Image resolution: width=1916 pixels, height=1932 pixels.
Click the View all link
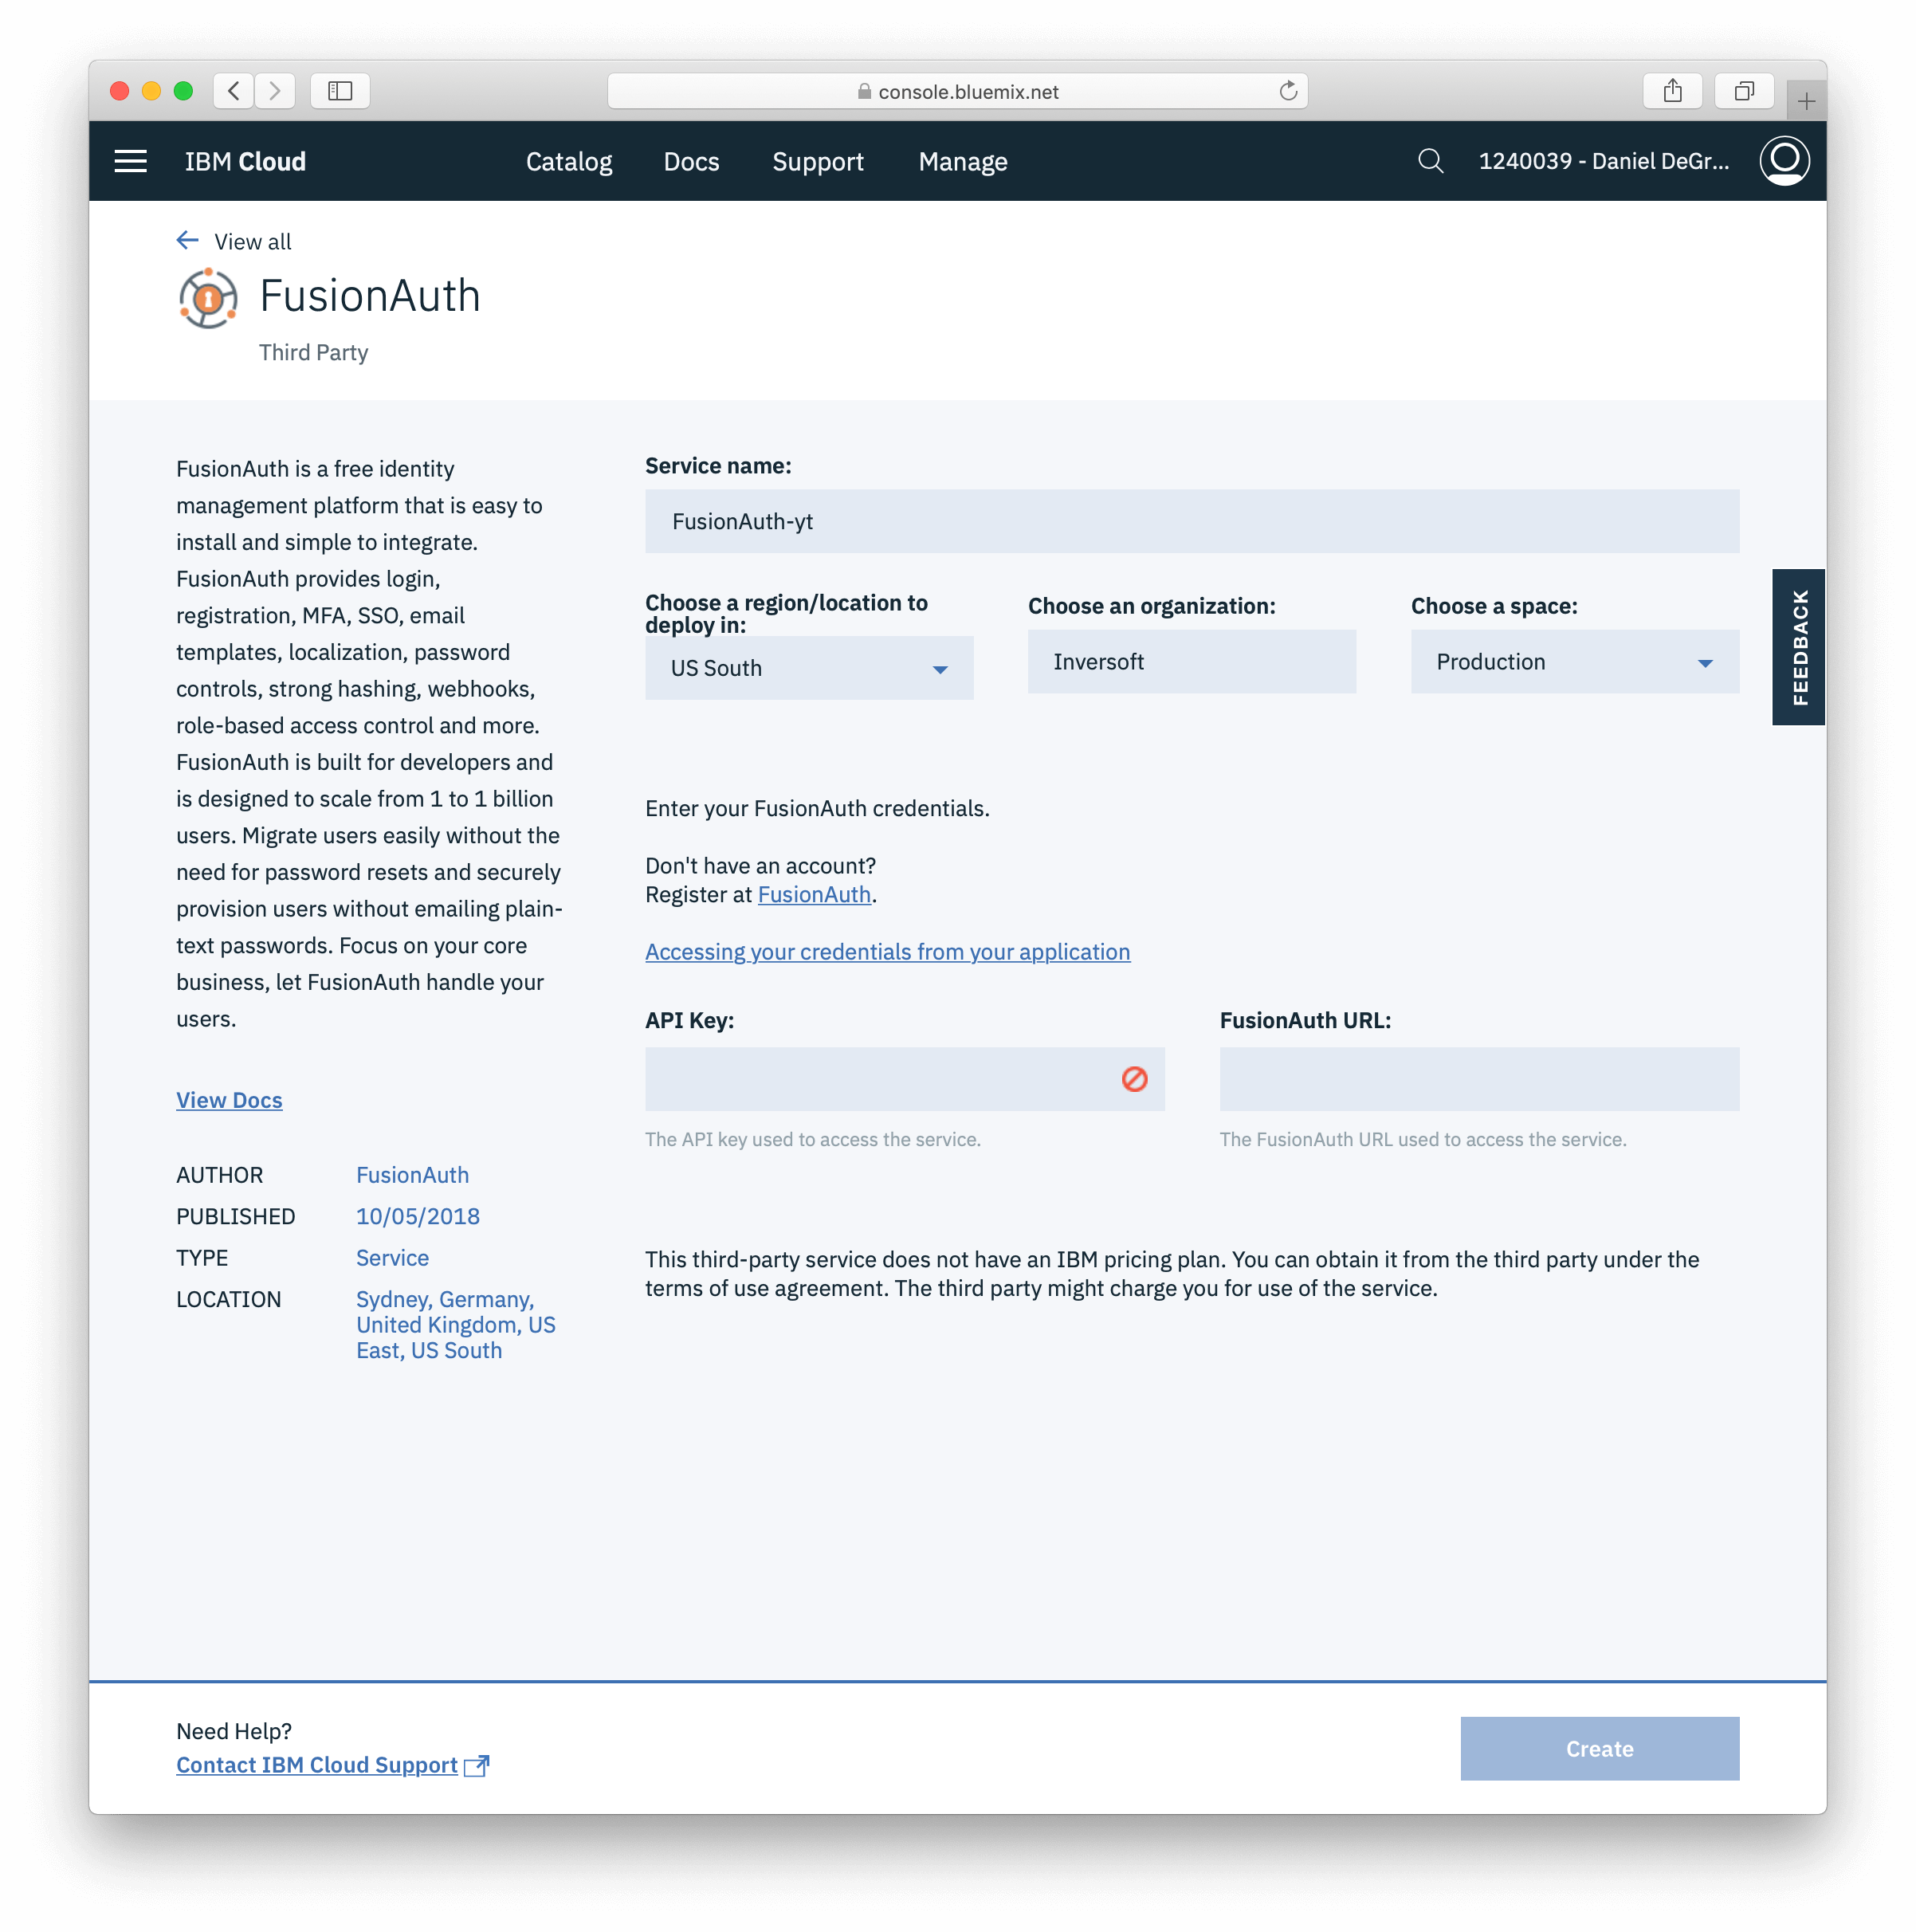(253, 241)
